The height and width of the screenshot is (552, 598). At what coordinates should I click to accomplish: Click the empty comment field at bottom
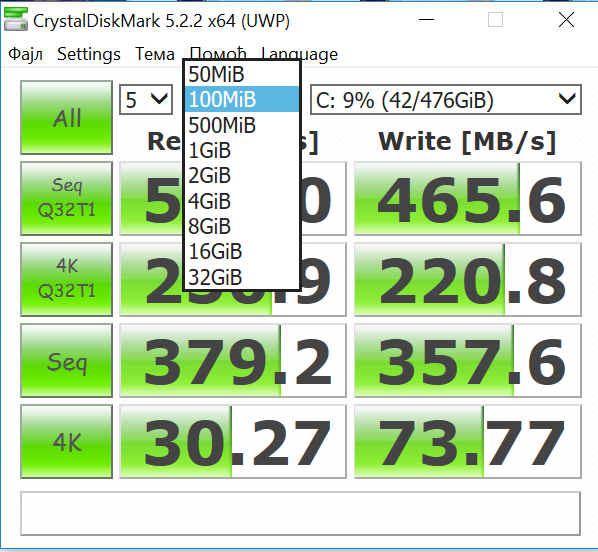[x=301, y=513]
